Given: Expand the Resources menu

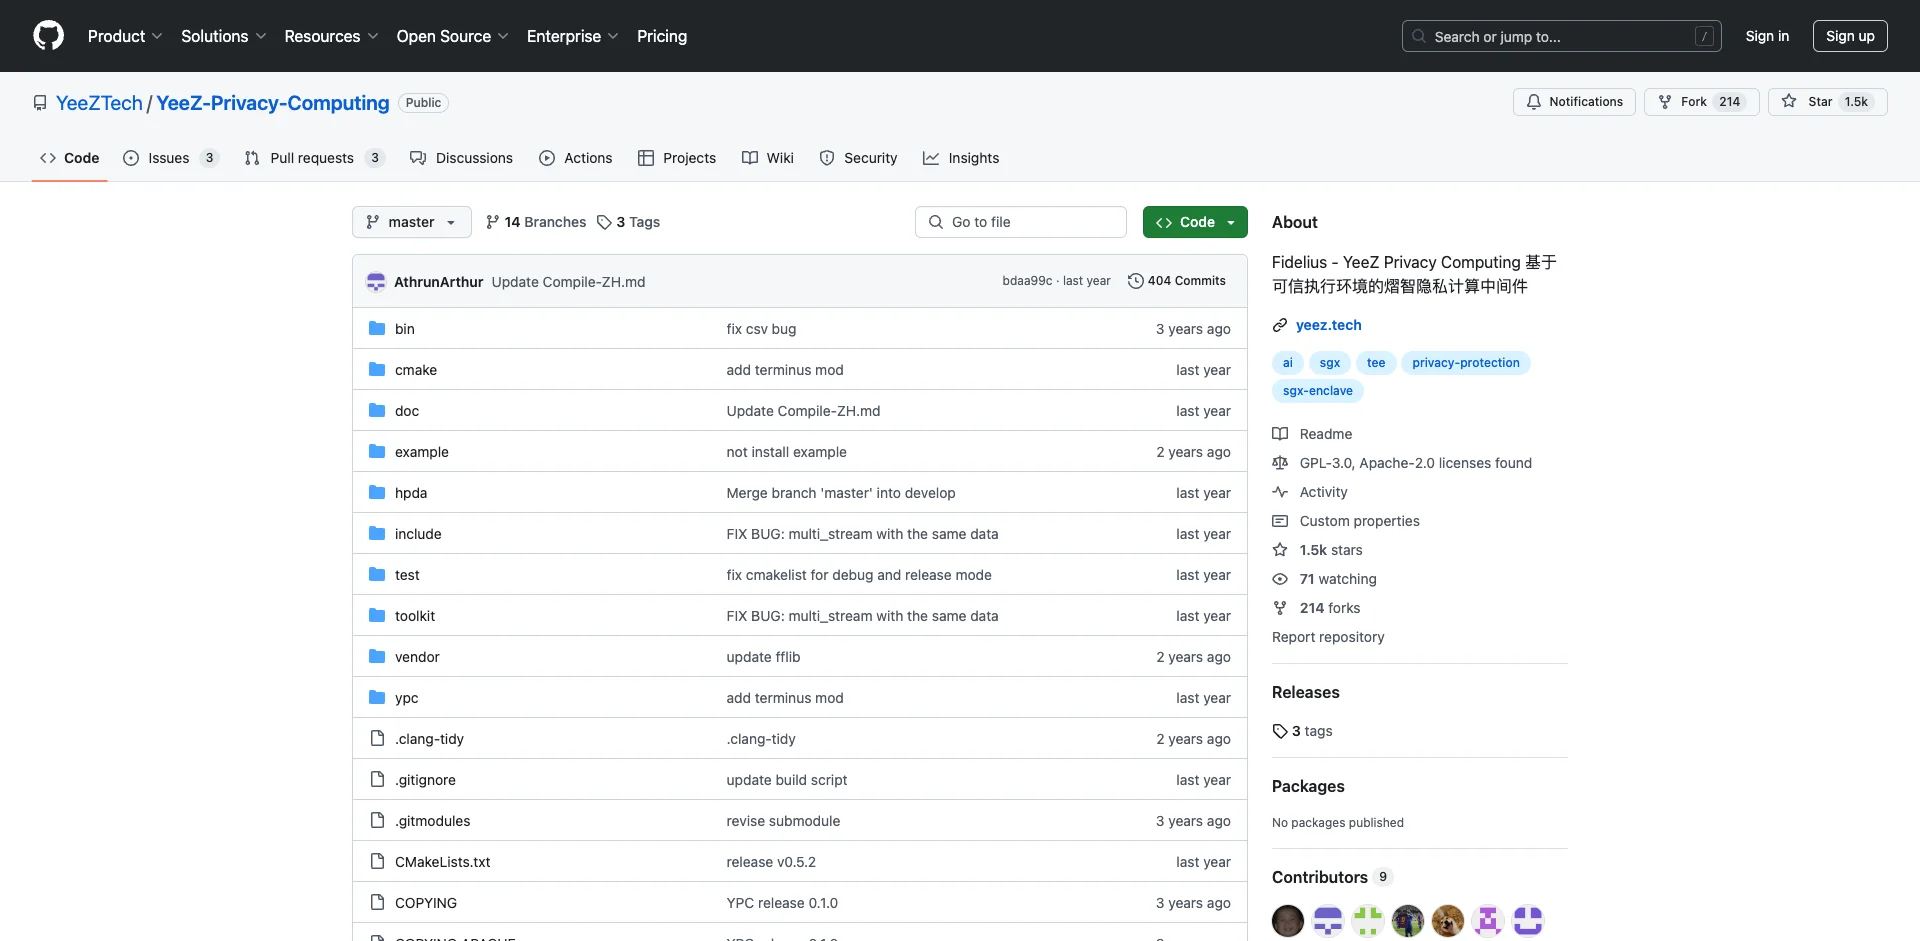Looking at the screenshot, I should pos(331,36).
